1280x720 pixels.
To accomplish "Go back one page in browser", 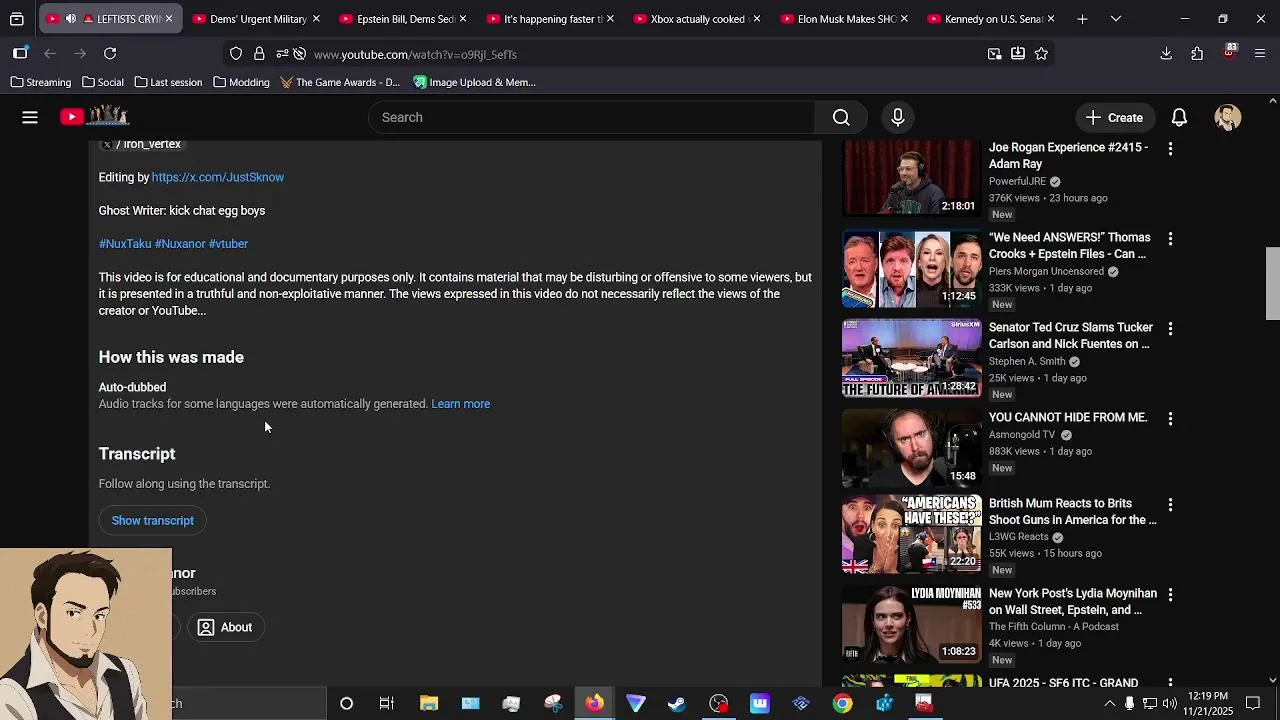I will pyautogui.click(x=50, y=54).
